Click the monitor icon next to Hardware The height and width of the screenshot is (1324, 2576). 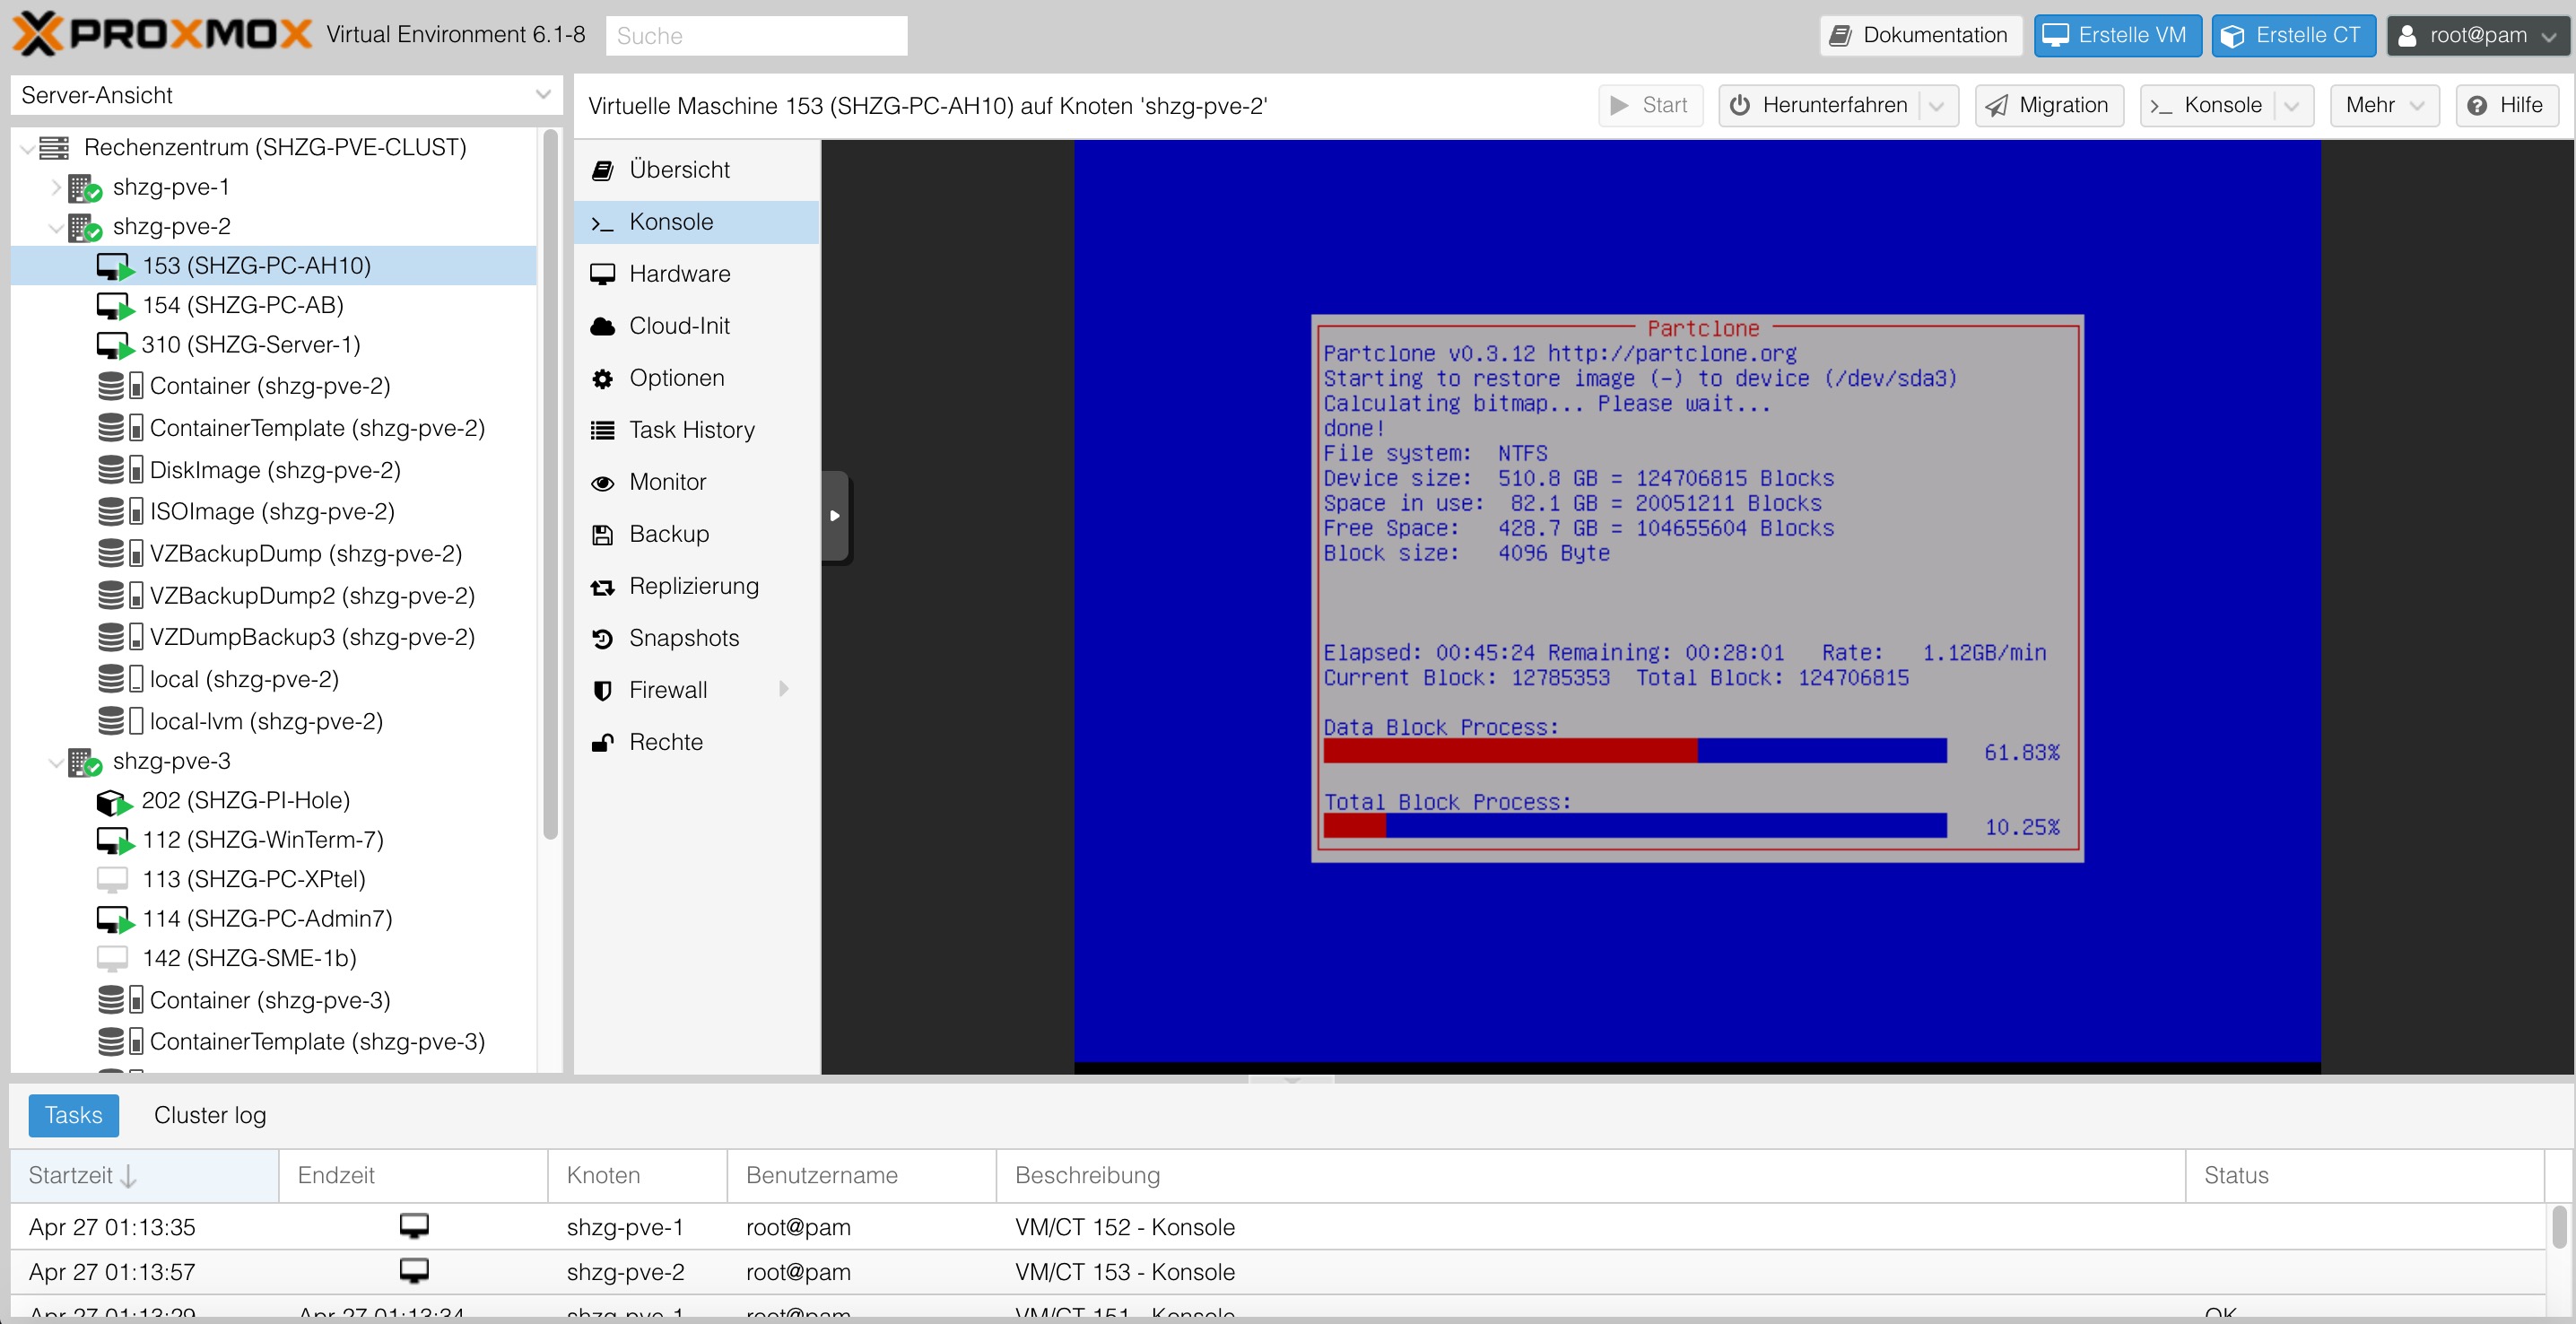coord(602,274)
